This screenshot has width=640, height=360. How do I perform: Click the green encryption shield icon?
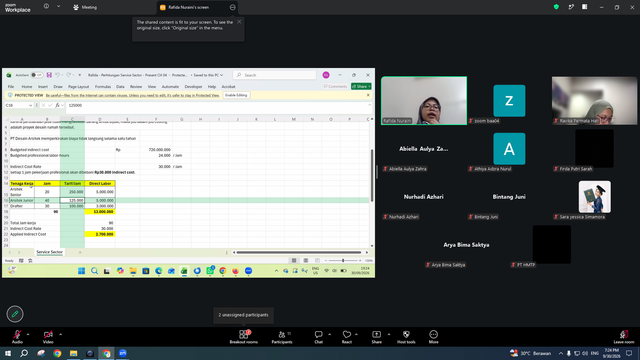point(556,7)
